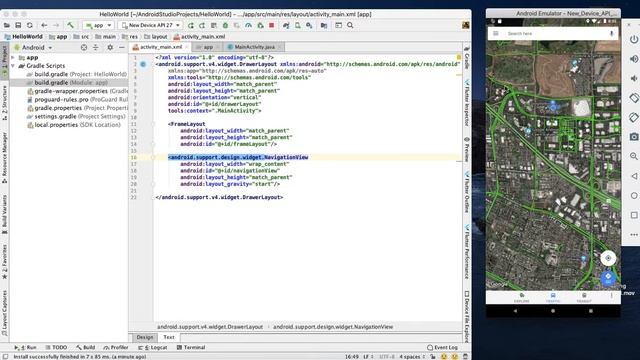Click android.support.v4.widget.DrawerLayout breadcrumb
Screen dimensions: 640x360
[x=210, y=327]
